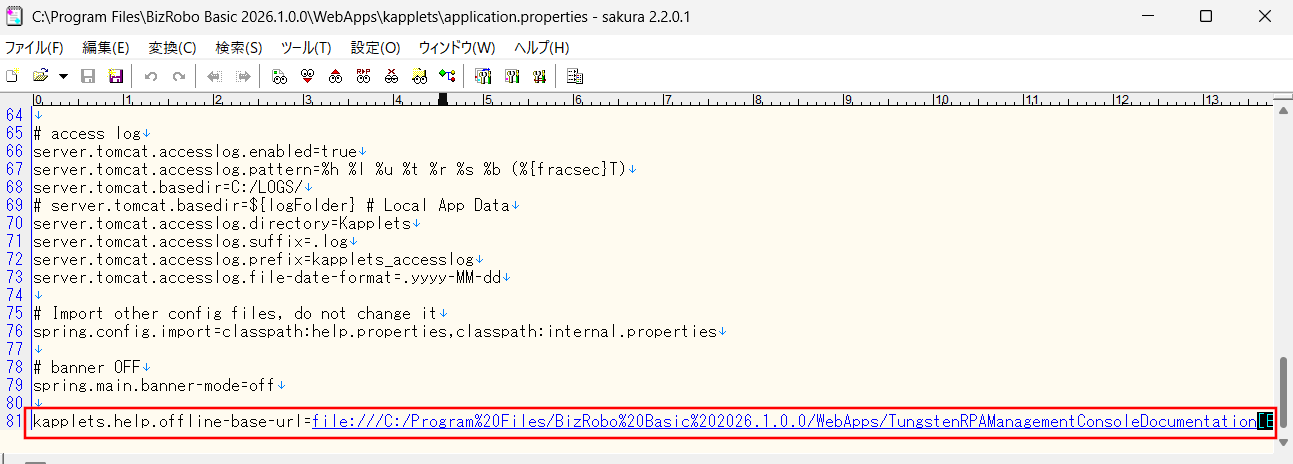Click the Outline analysis tree icon
This screenshot has width=1293, height=464.
[447, 76]
